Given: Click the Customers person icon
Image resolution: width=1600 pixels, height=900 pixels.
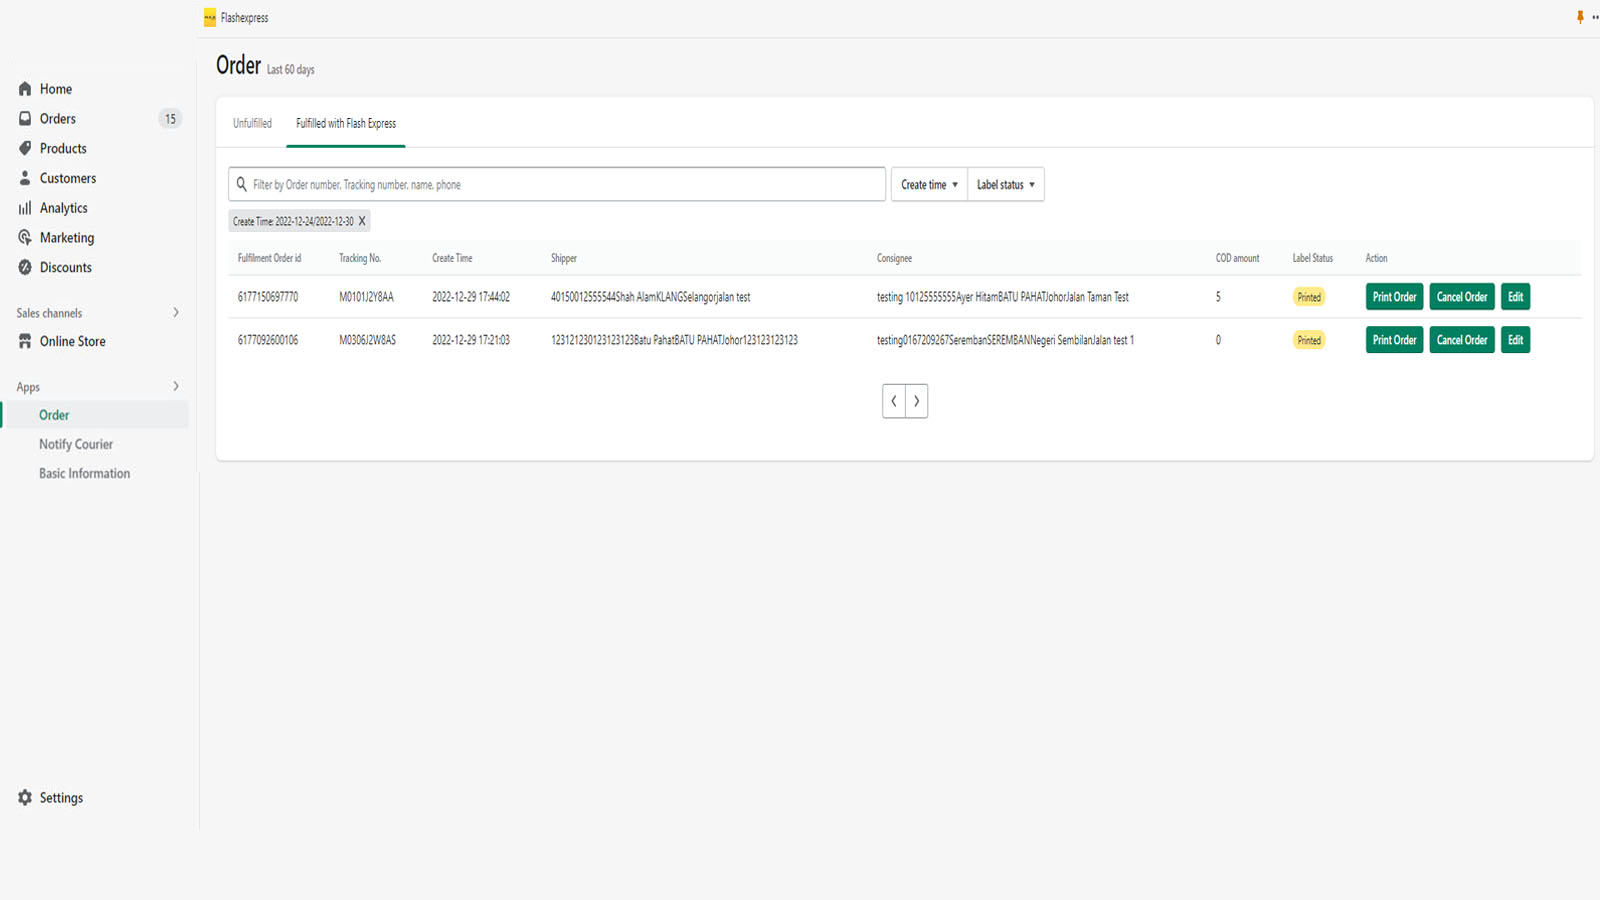Looking at the screenshot, I should pyautogui.click(x=25, y=178).
